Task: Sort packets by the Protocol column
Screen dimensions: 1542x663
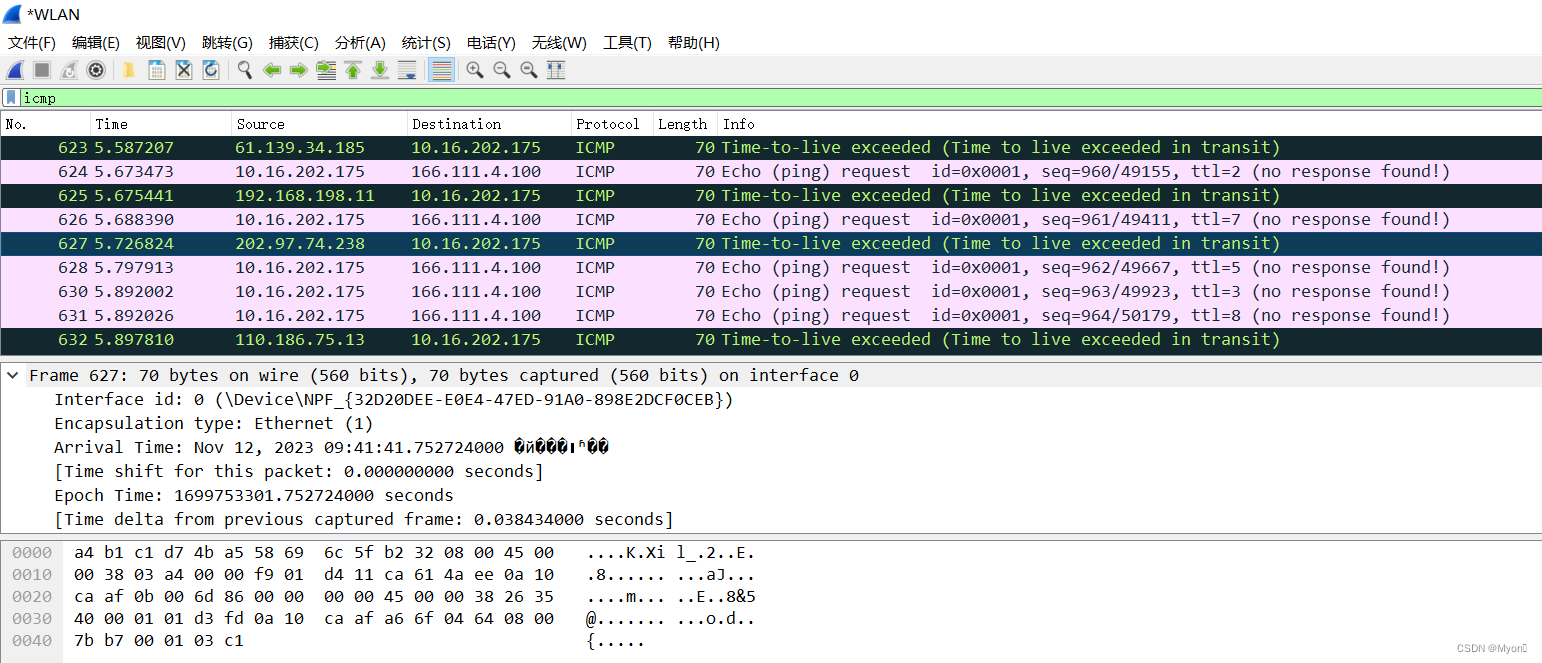Action: (612, 124)
